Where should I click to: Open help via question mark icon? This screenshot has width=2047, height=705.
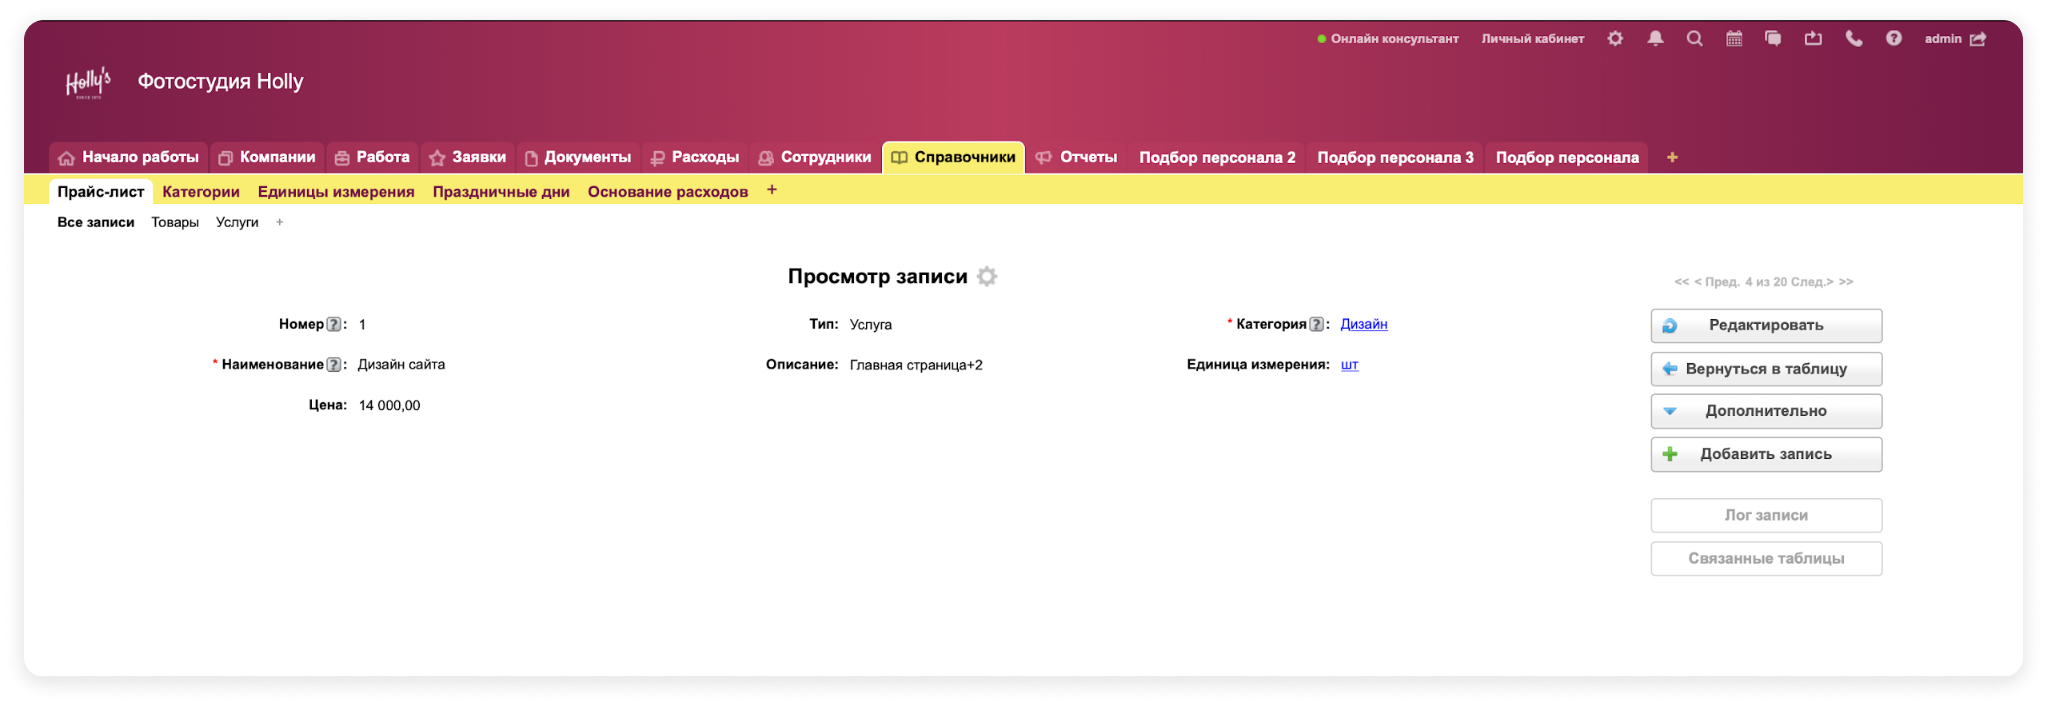[1893, 39]
